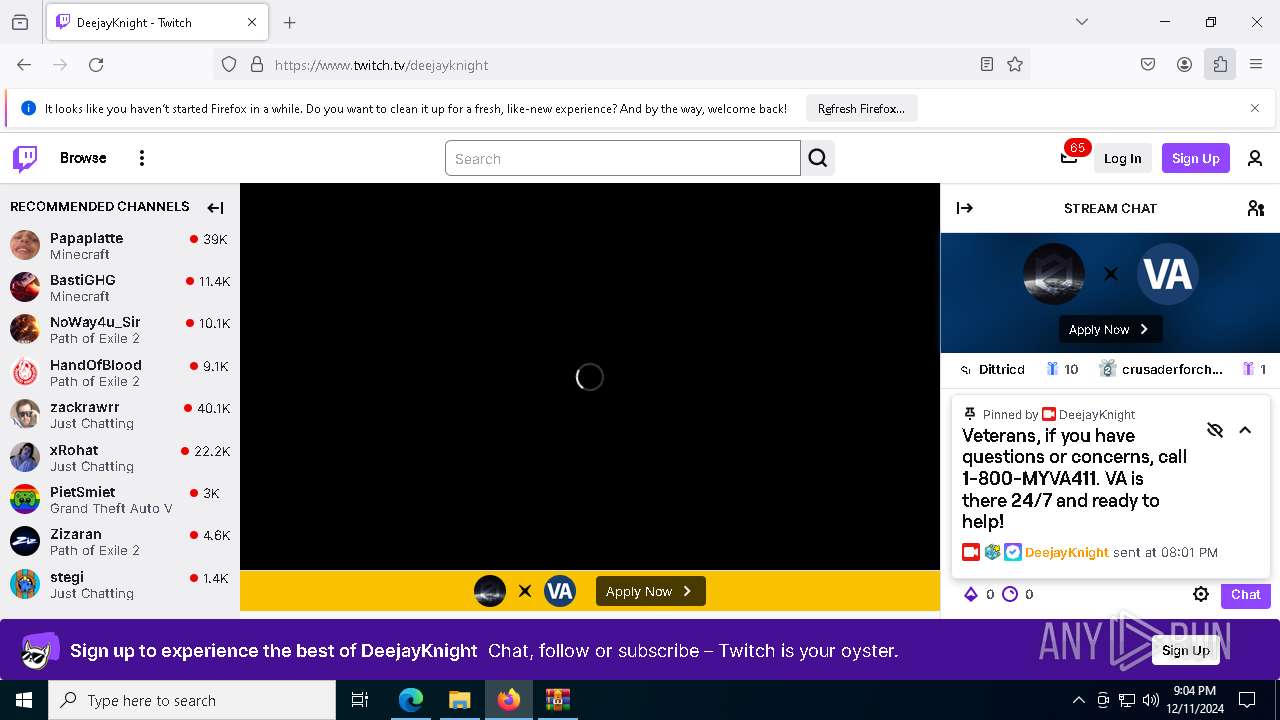Screen dimensions: 1280x720
Task: Open the Windows notification center
Action: click(1247, 700)
